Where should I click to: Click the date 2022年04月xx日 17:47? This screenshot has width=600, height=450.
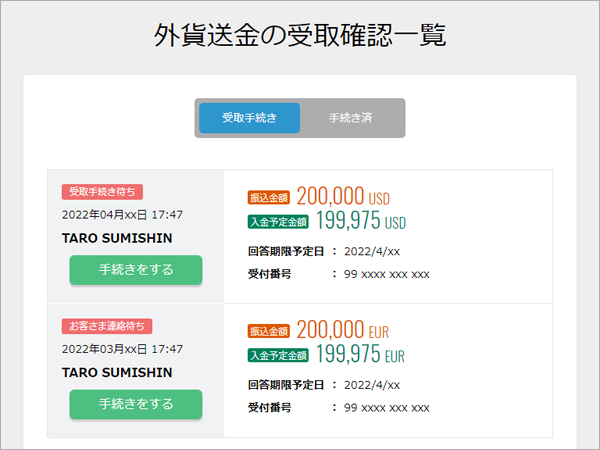(x=122, y=215)
